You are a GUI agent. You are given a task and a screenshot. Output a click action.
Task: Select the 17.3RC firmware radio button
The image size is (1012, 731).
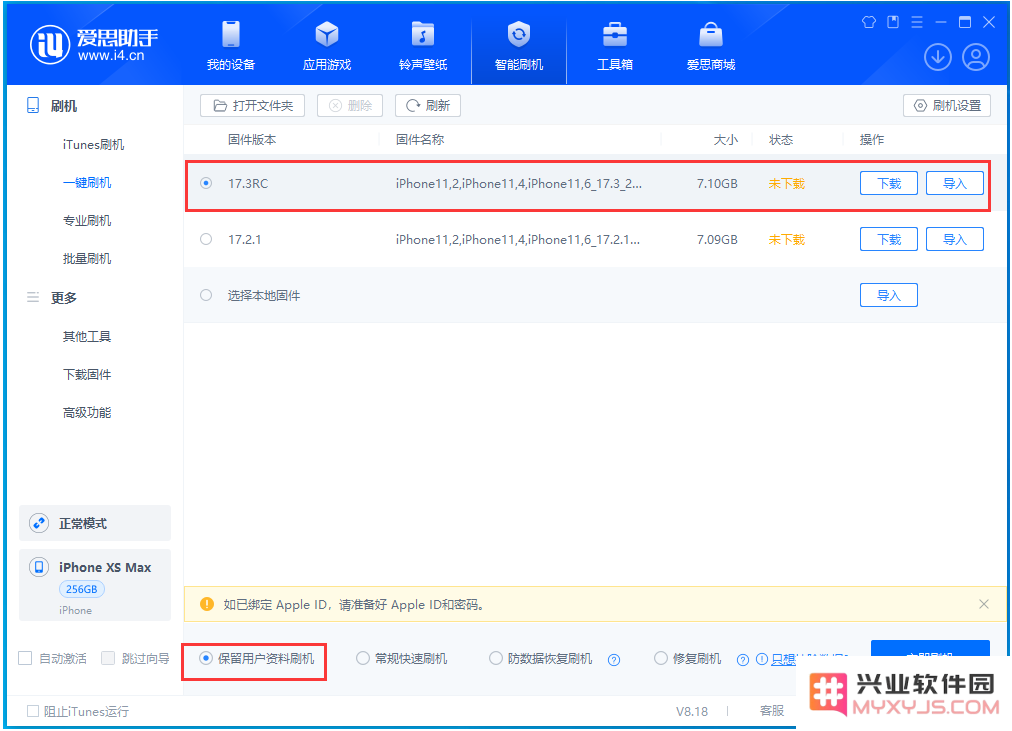(206, 183)
